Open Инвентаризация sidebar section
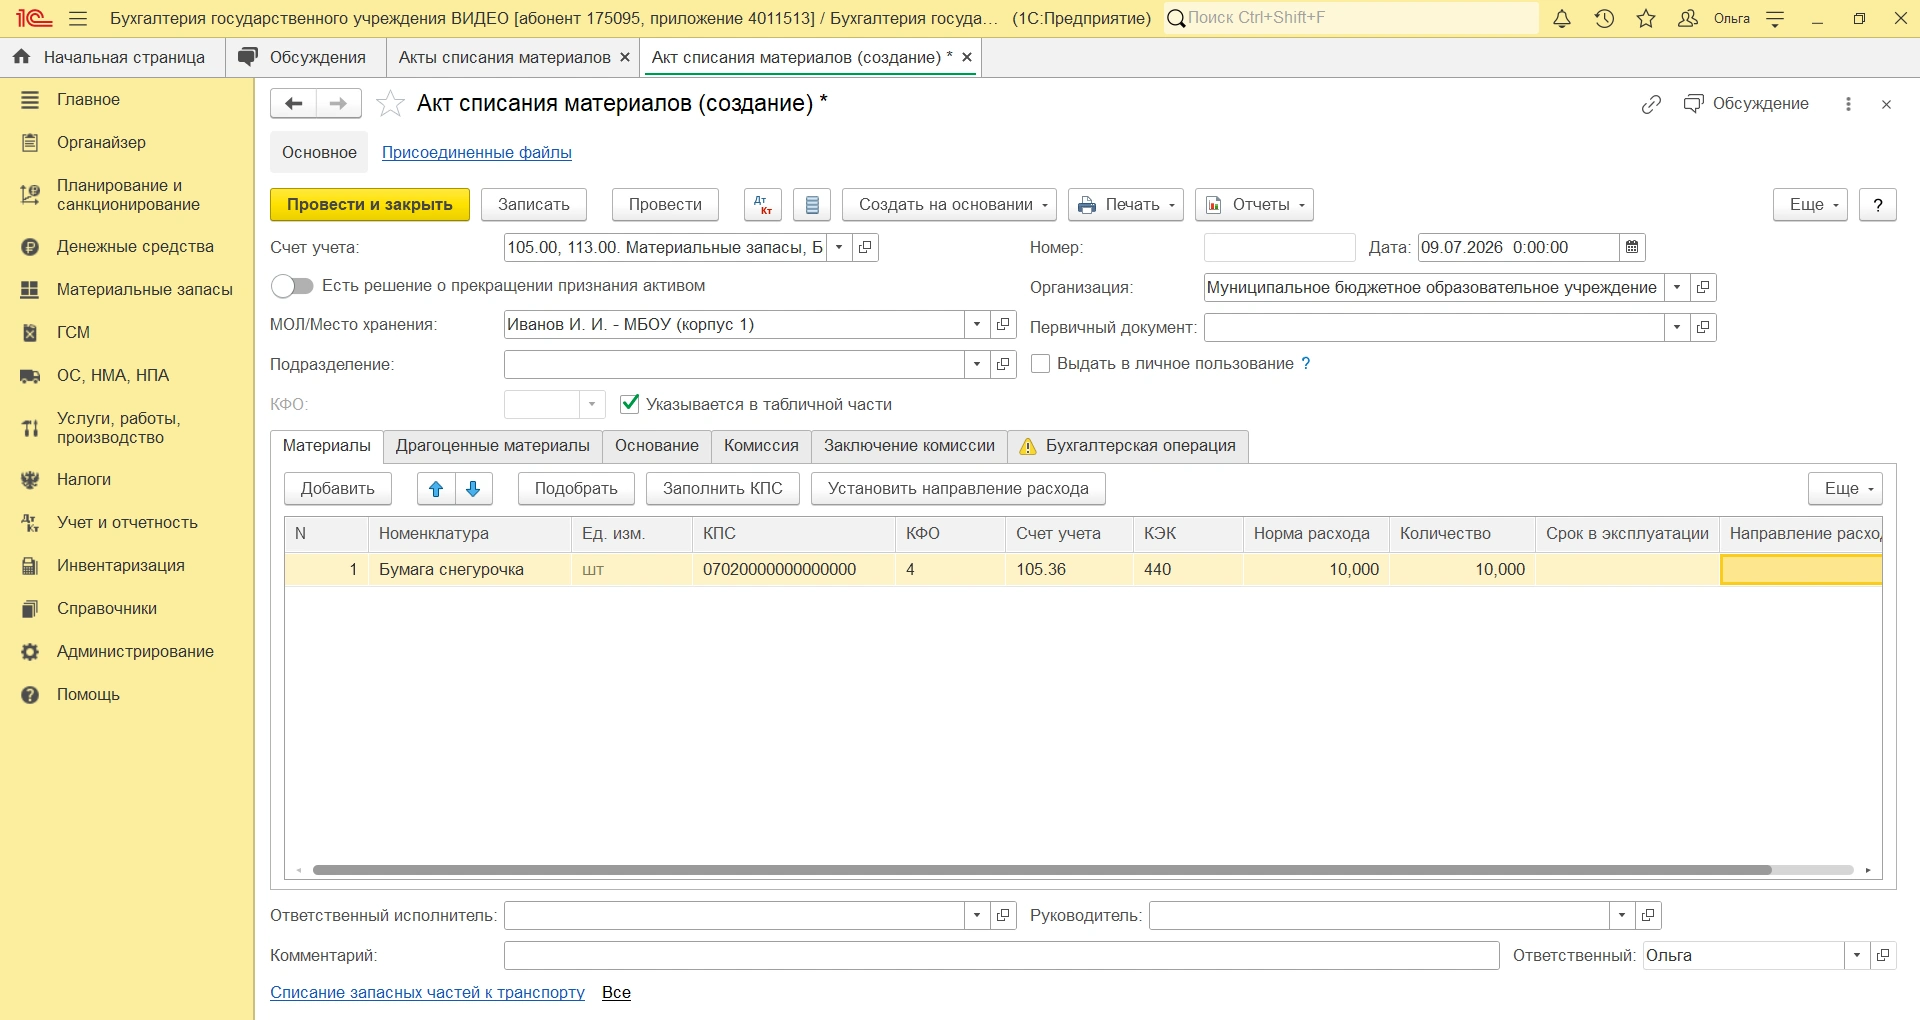 point(127,565)
